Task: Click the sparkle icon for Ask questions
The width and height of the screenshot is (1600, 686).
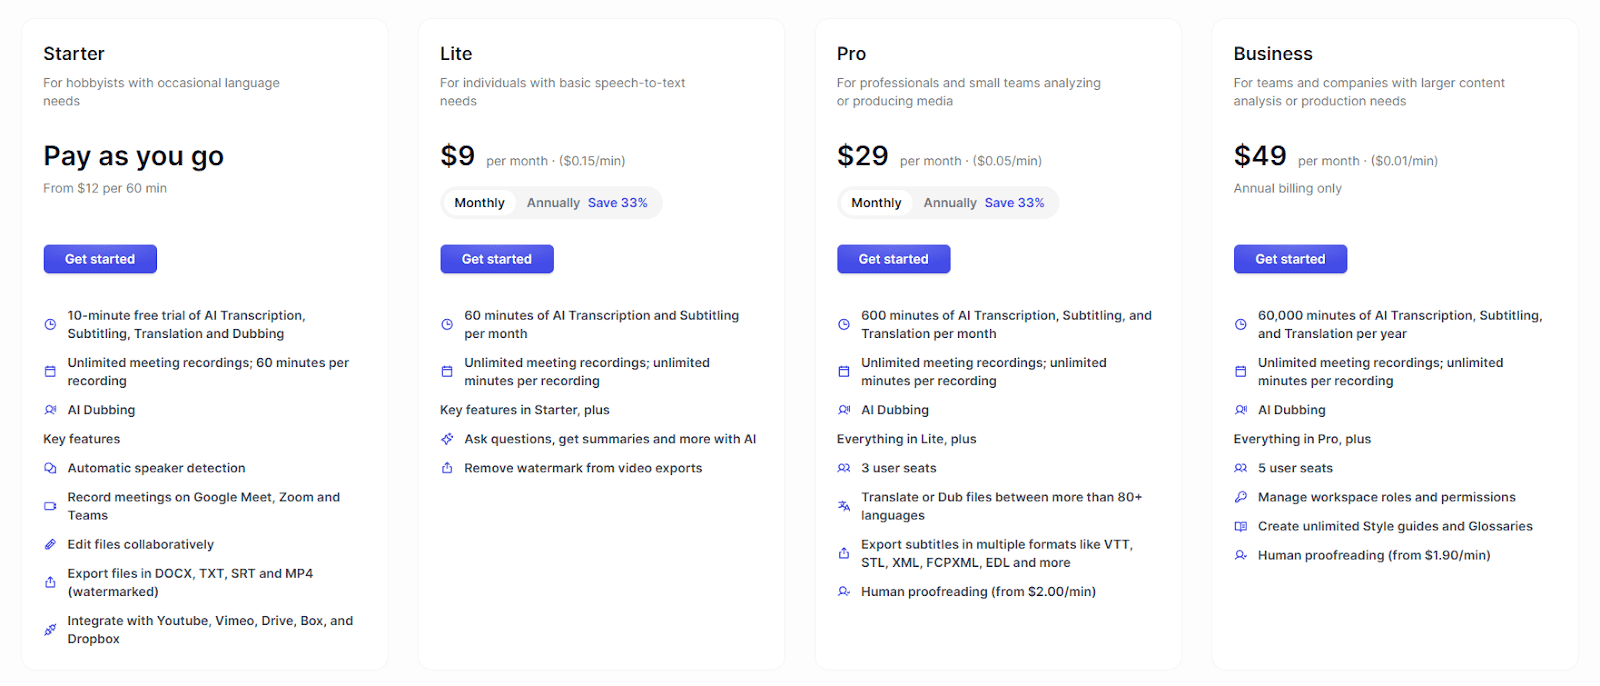Action: pyautogui.click(x=447, y=439)
